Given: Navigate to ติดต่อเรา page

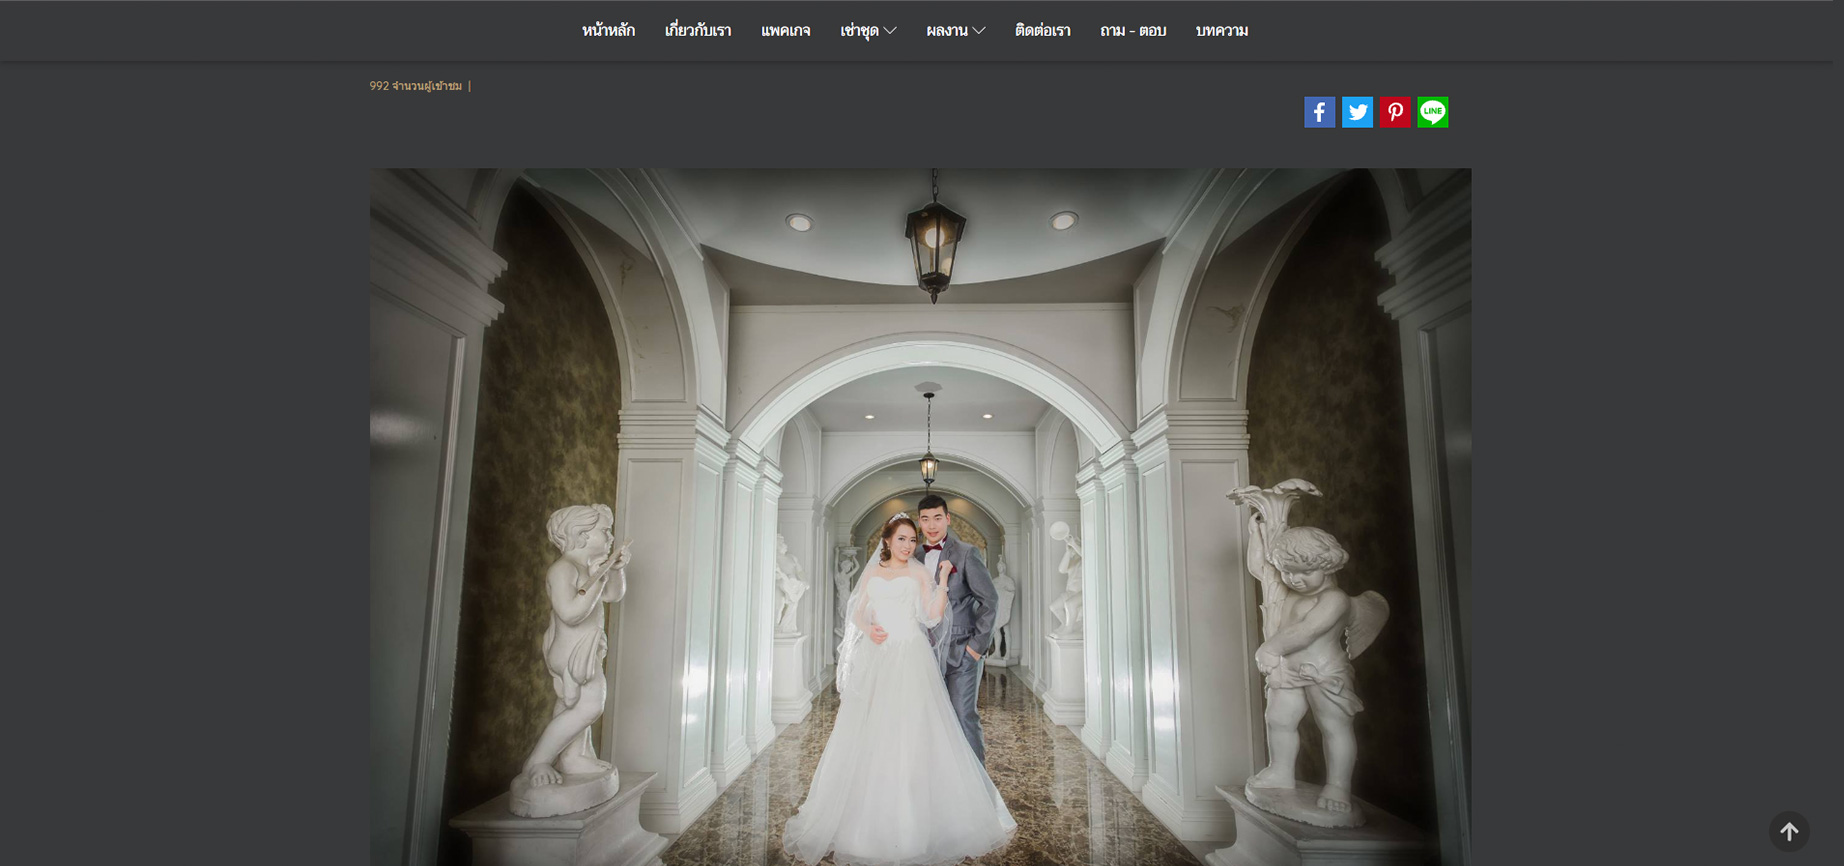Looking at the screenshot, I should (x=1042, y=31).
